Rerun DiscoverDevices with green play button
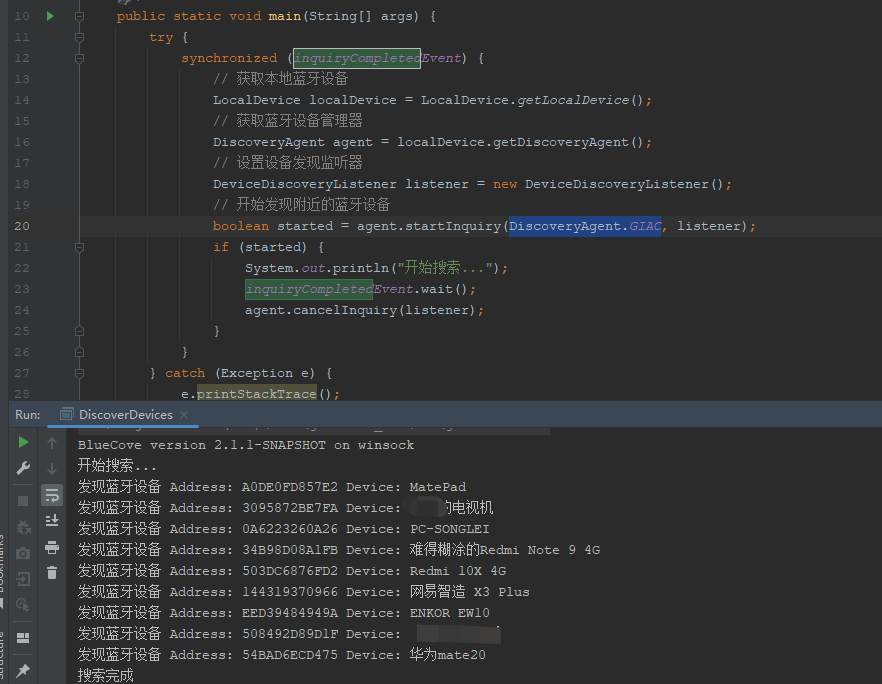 [23, 443]
